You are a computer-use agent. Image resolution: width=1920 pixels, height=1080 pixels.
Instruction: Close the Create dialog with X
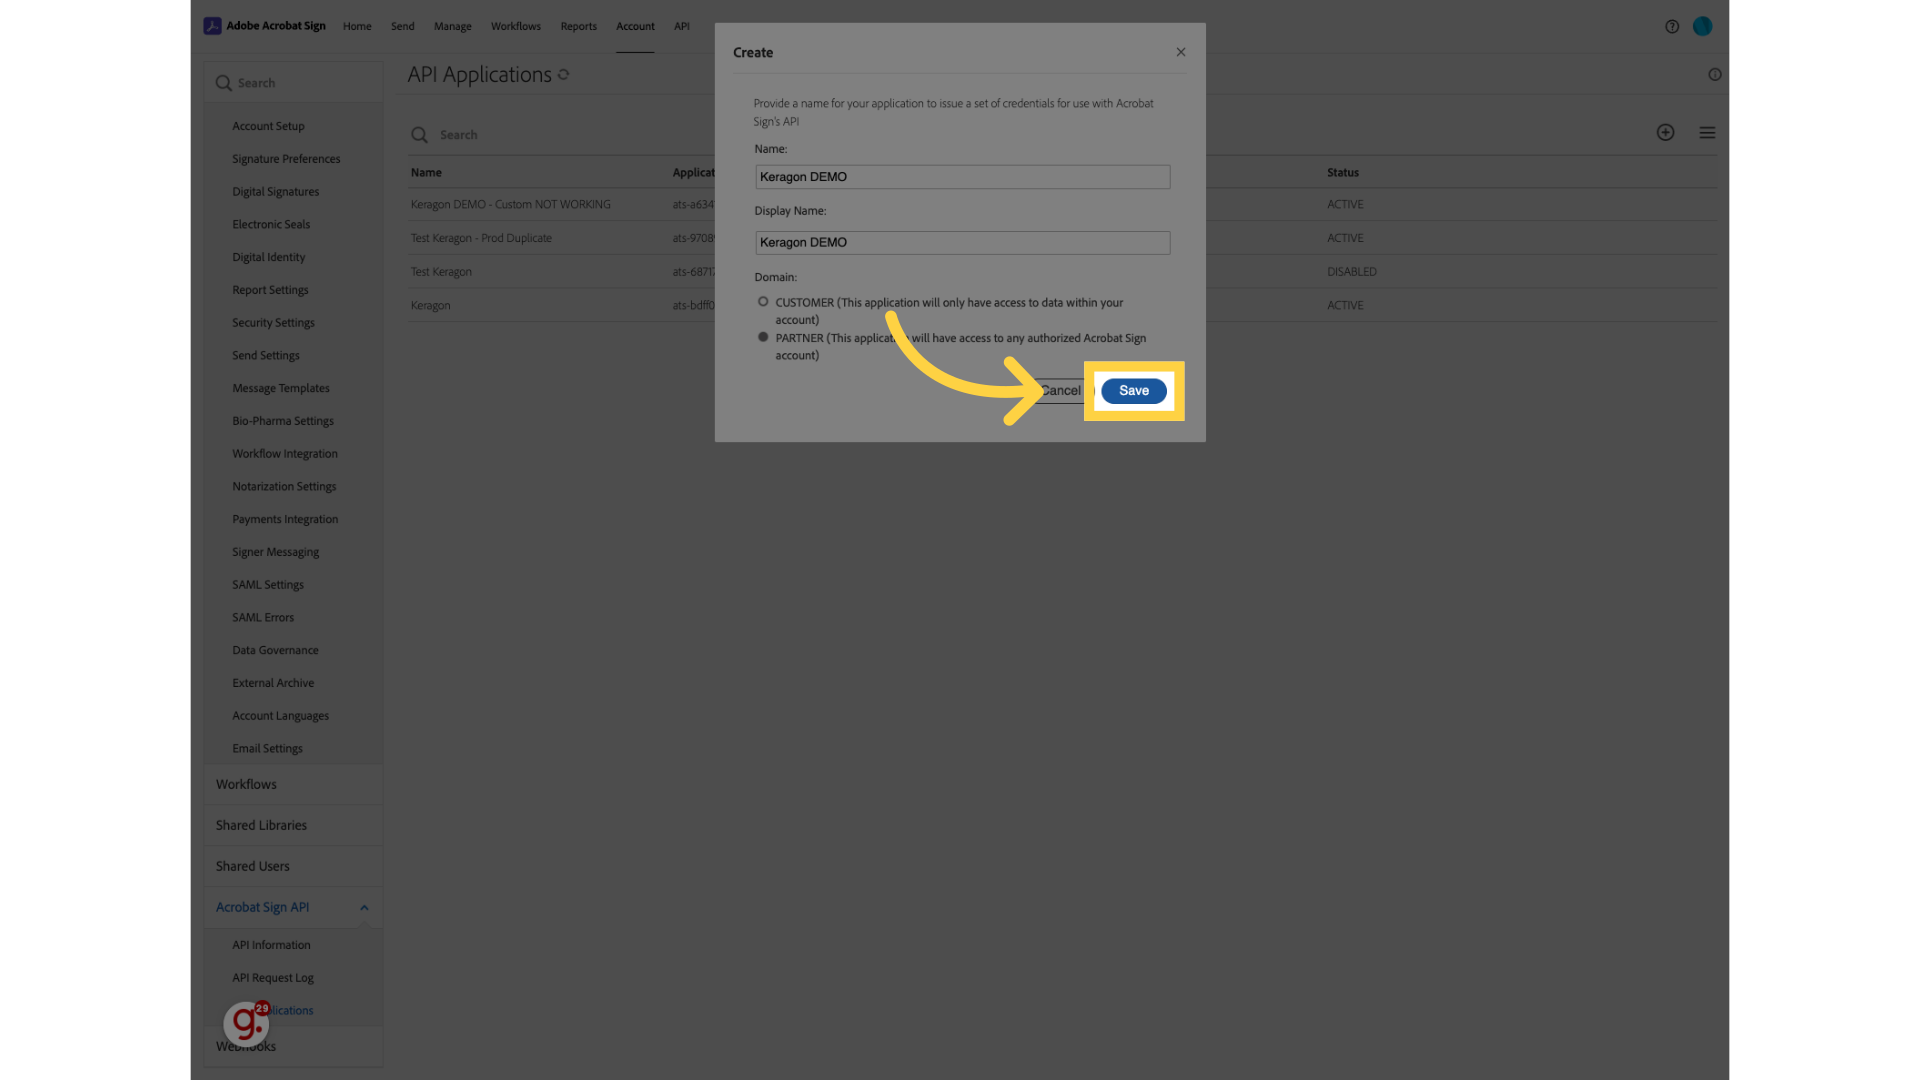[1181, 52]
